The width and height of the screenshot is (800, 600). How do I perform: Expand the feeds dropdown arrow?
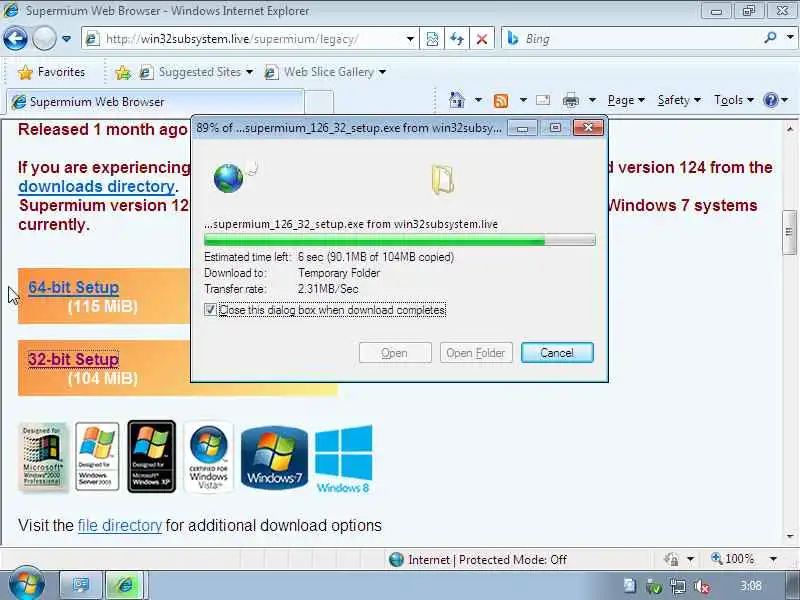[523, 100]
